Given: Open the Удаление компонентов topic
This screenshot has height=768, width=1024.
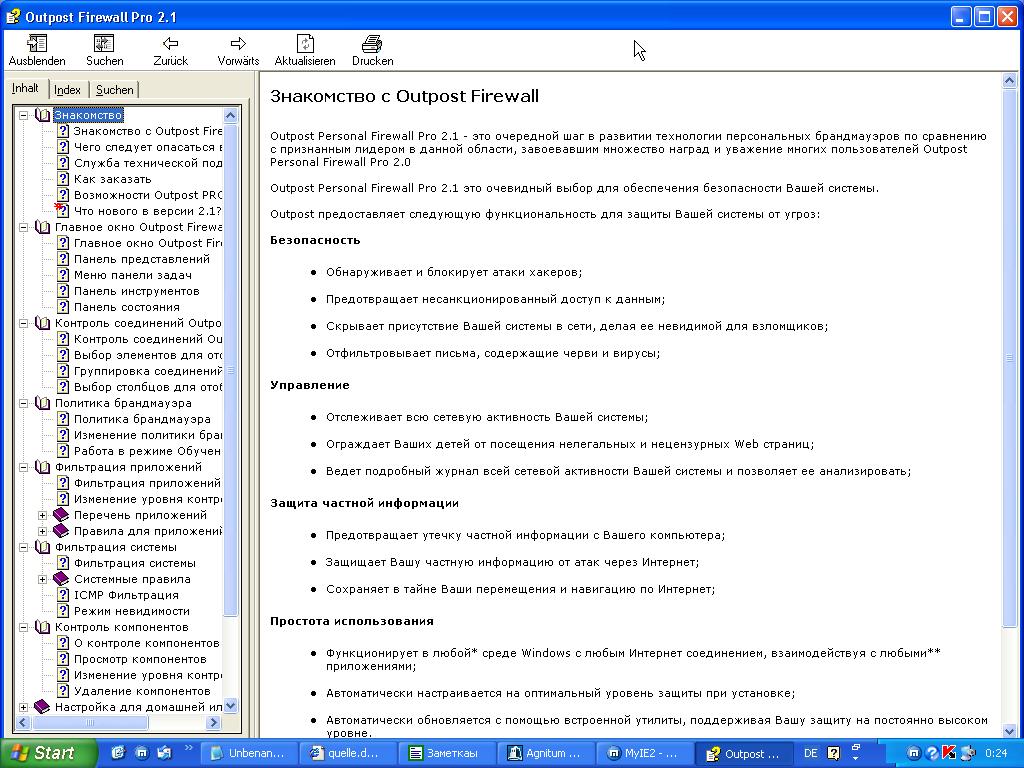Looking at the screenshot, I should 142,691.
